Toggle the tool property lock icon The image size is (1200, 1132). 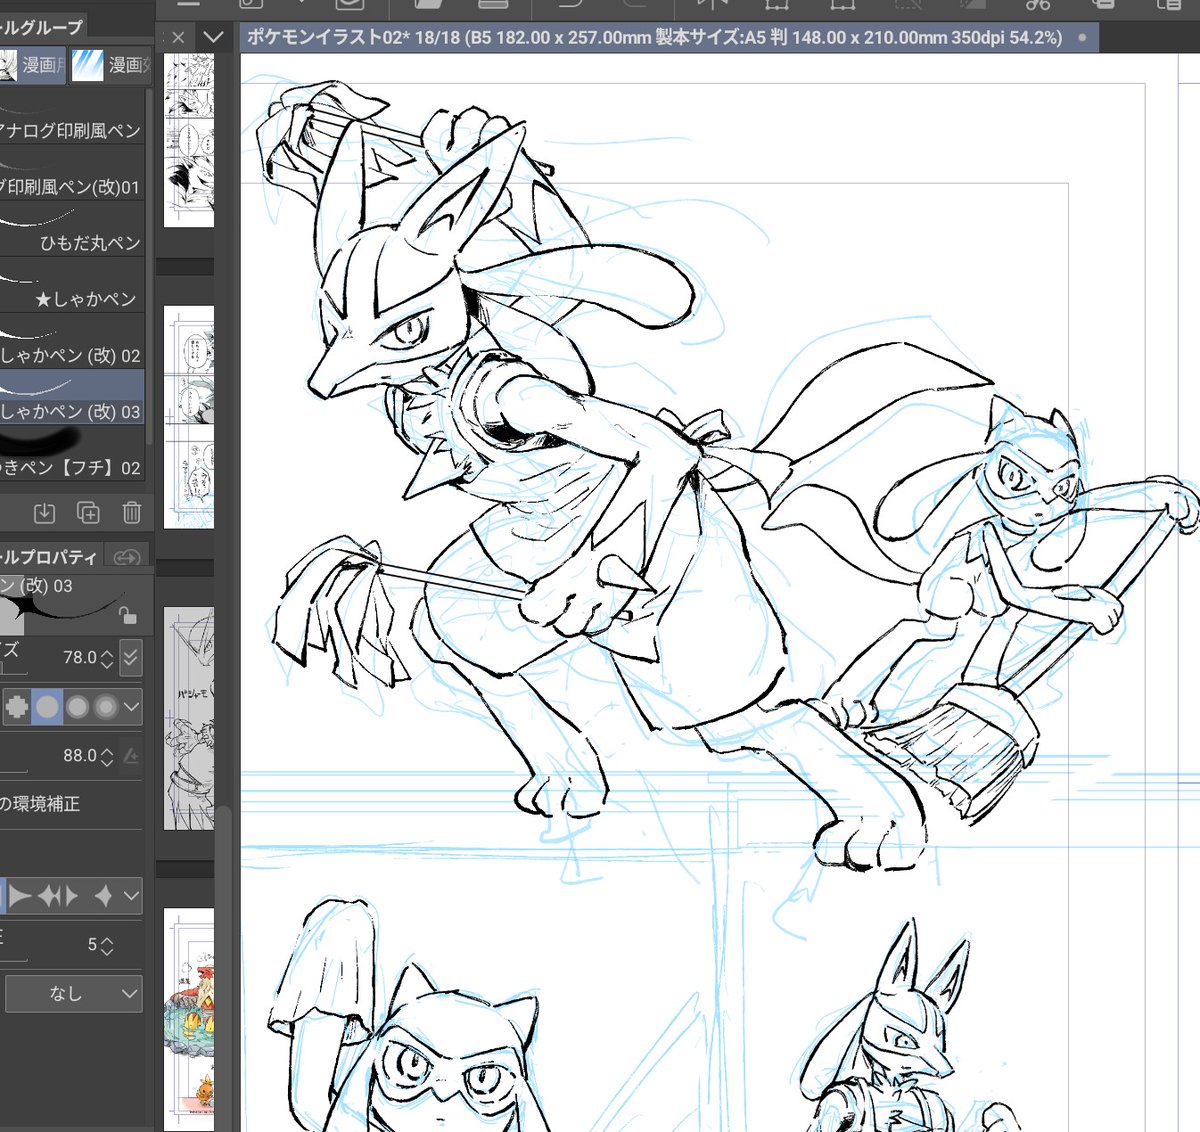point(127,614)
